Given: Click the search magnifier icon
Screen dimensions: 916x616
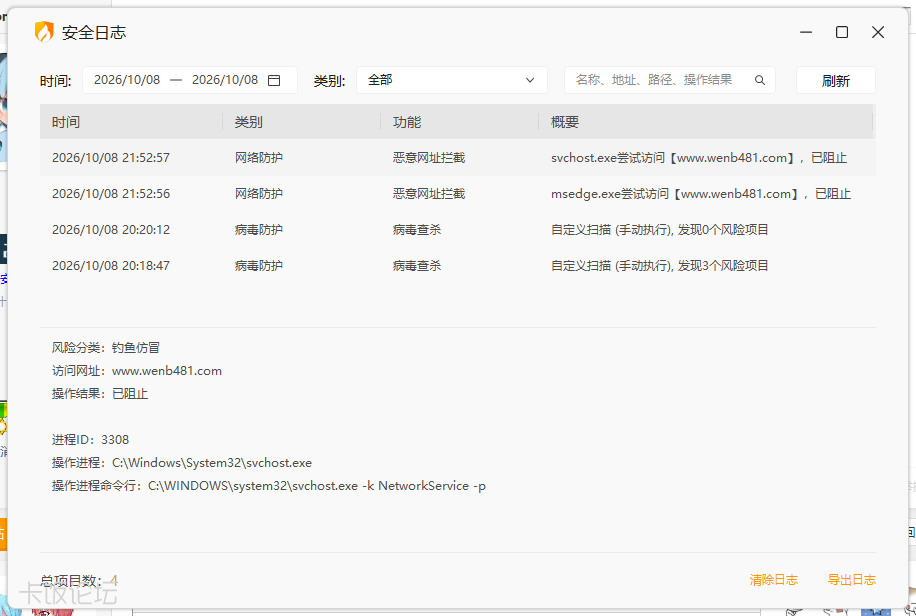Looking at the screenshot, I should pos(759,80).
